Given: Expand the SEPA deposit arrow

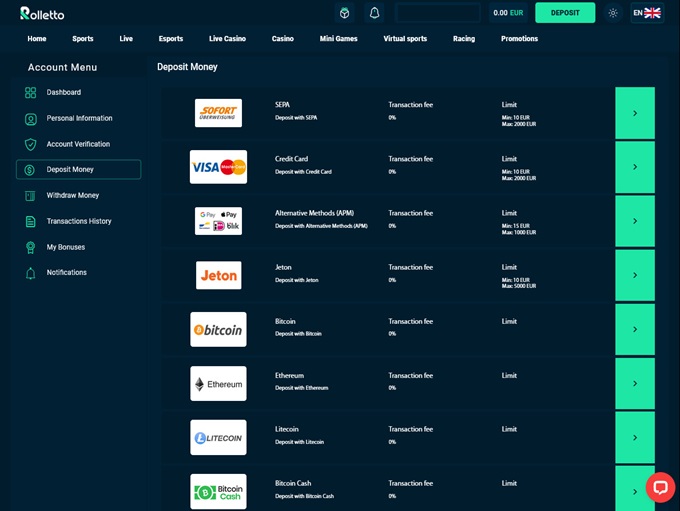Looking at the screenshot, I should click(635, 113).
